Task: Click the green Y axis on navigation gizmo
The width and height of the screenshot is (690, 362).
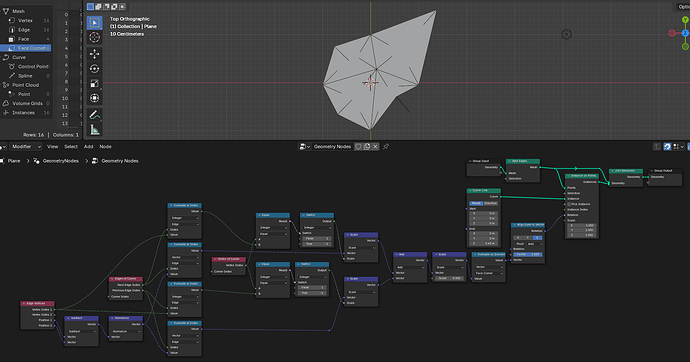Action: tap(685, 20)
